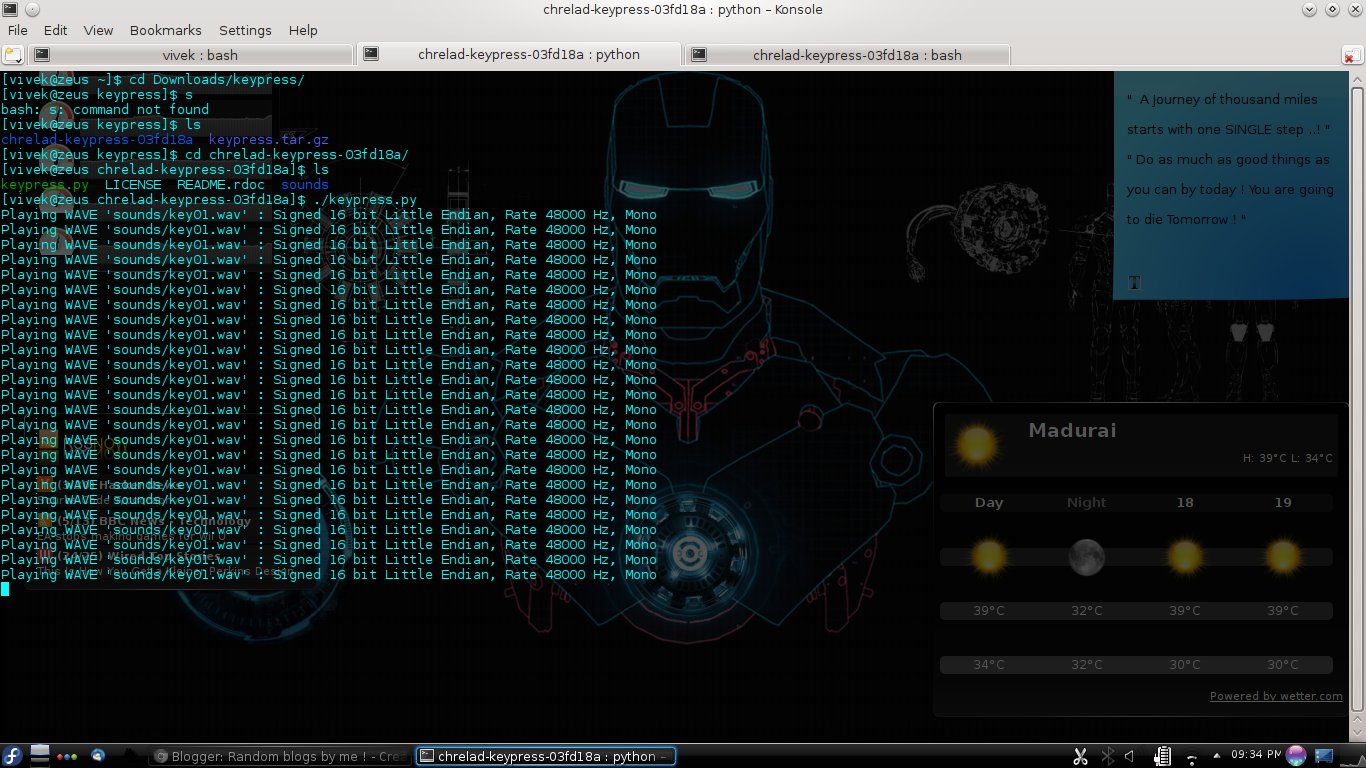This screenshot has width=1366, height=768.
Task: Click the sun icon for day 19
Action: 1283,557
